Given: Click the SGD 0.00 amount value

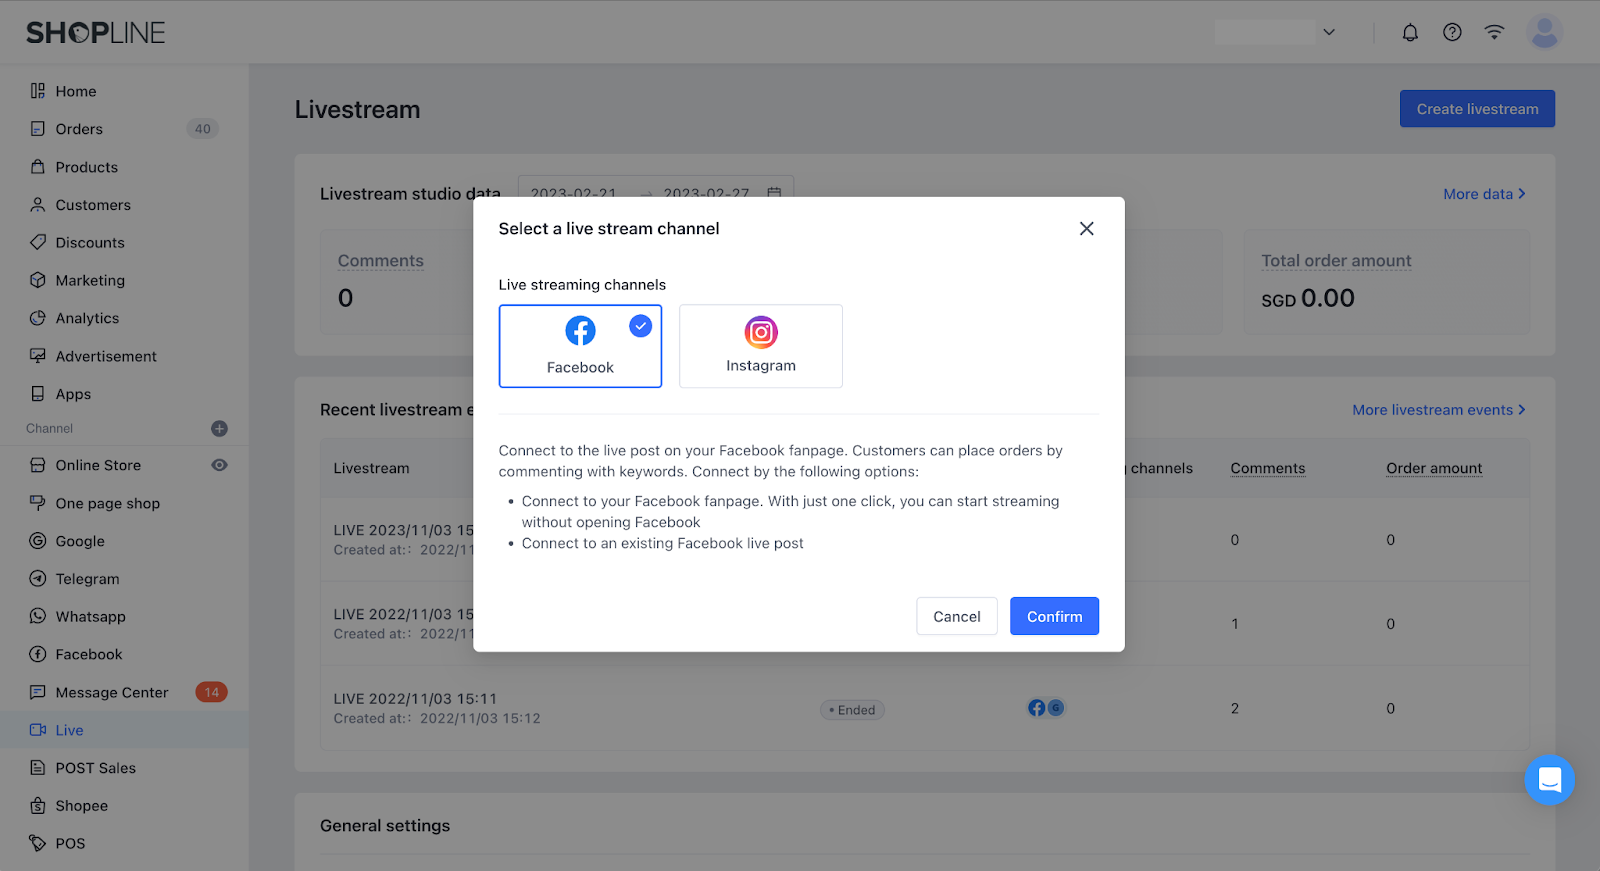Looking at the screenshot, I should point(1308,298).
